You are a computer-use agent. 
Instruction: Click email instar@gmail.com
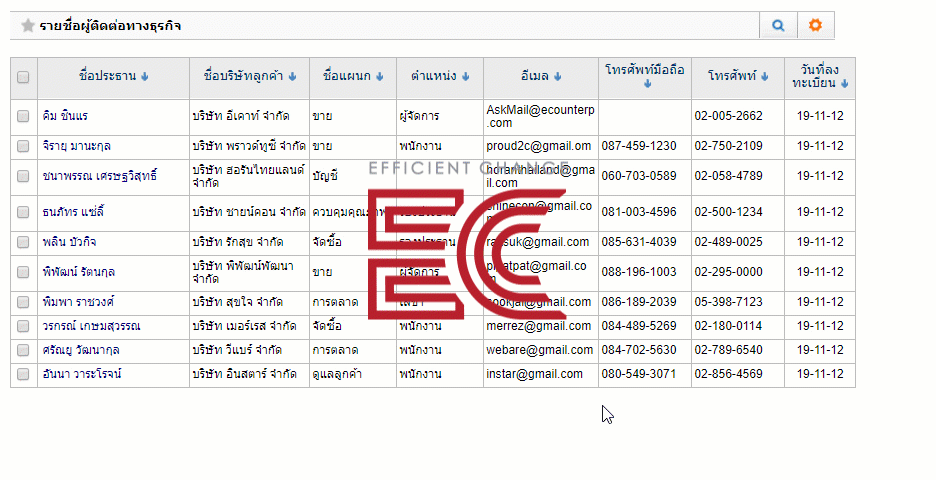534,374
